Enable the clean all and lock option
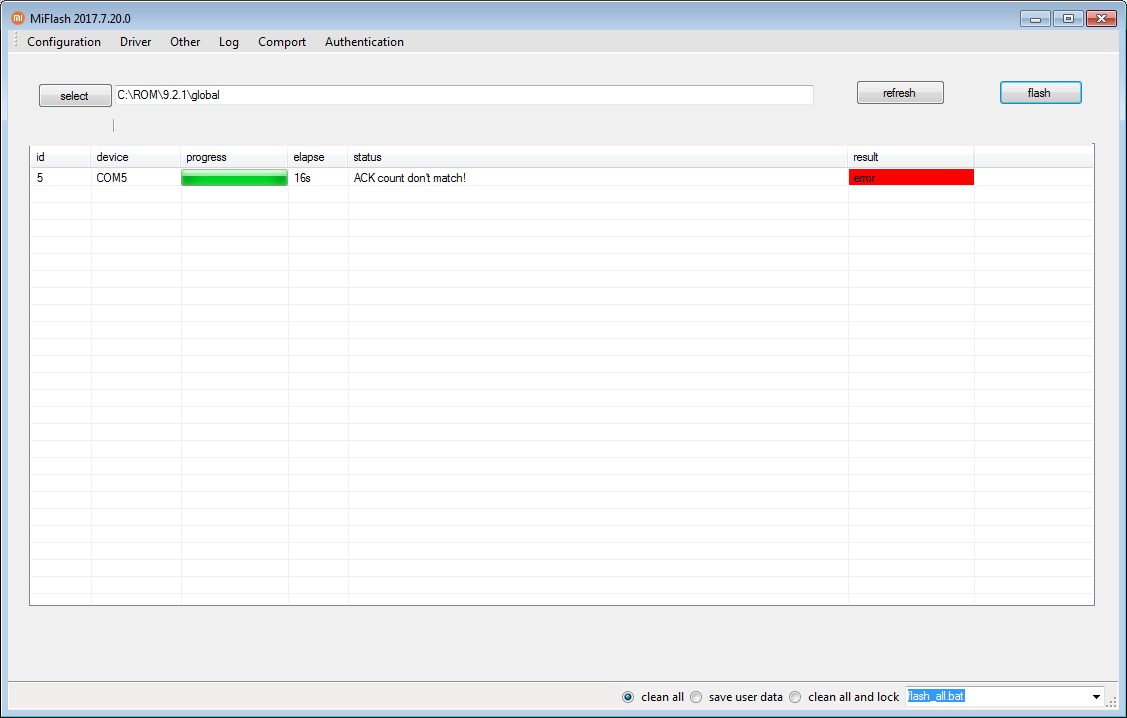This screenshot has height=718, width=1127. 795,697
